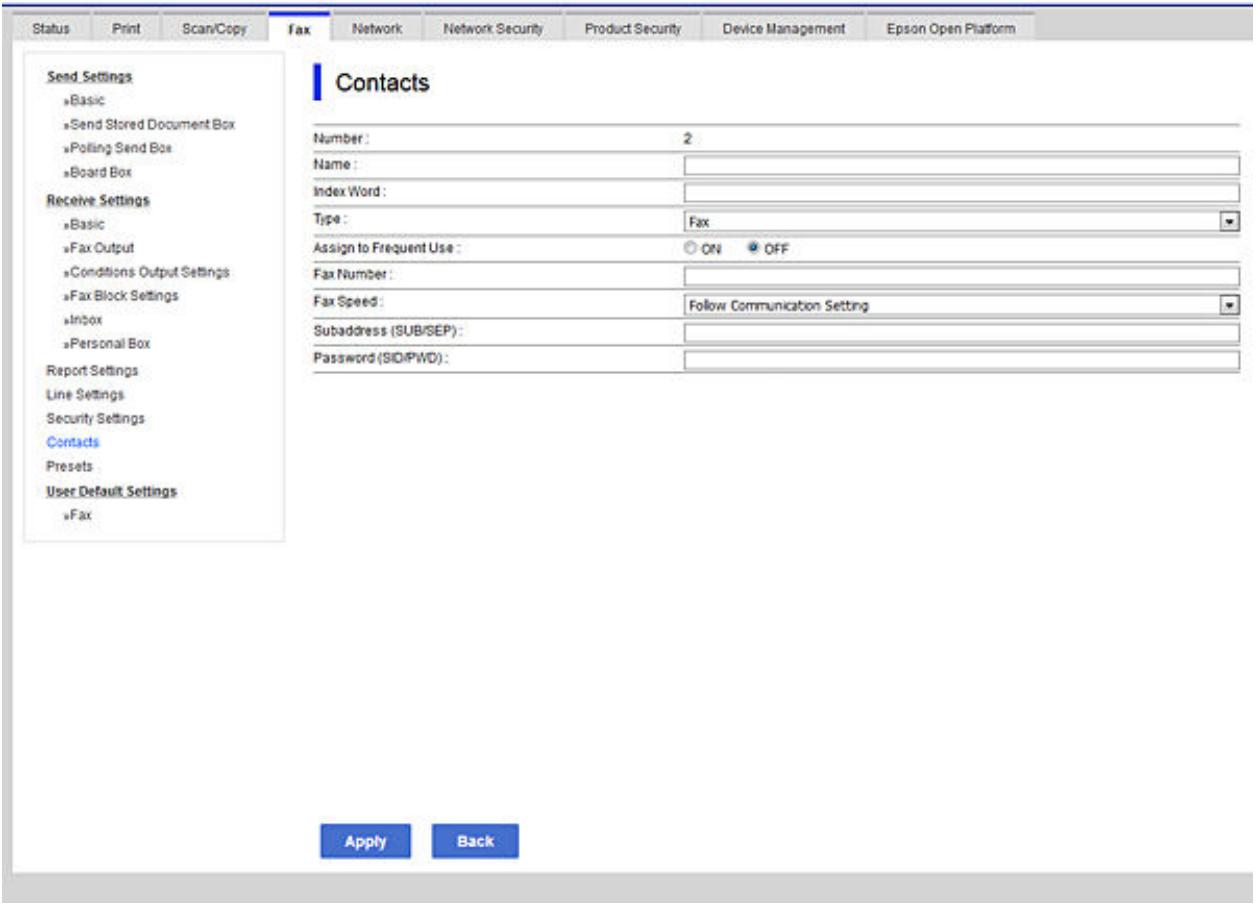The height and width of the screenshot is (906, 1257).
Task: Select the Fax tab
Action: click(x=299, y=30)
